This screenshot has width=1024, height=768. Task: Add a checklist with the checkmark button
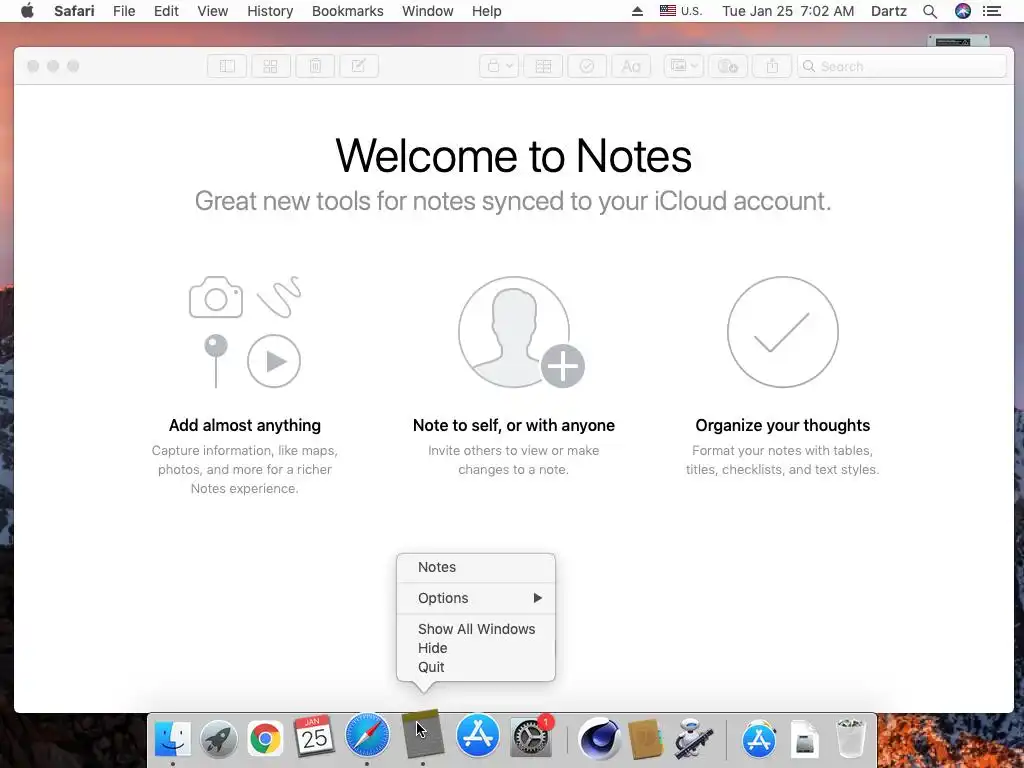coord(586,66)
